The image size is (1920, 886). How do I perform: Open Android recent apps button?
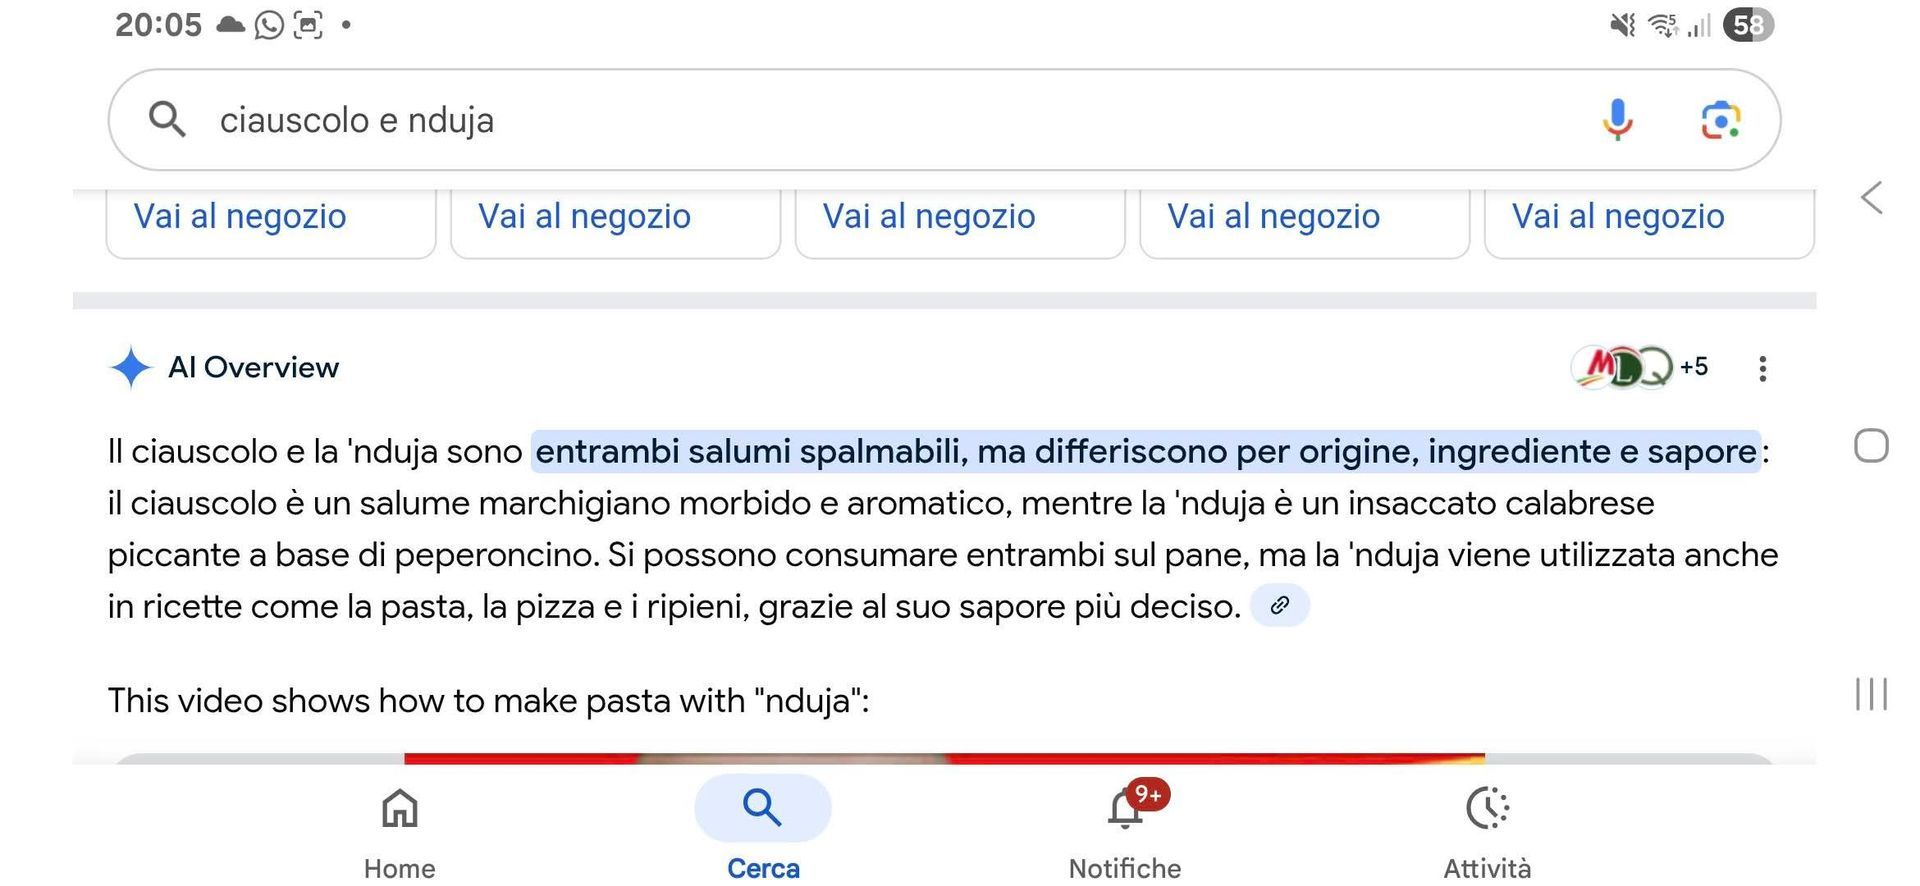(1871, 694)
